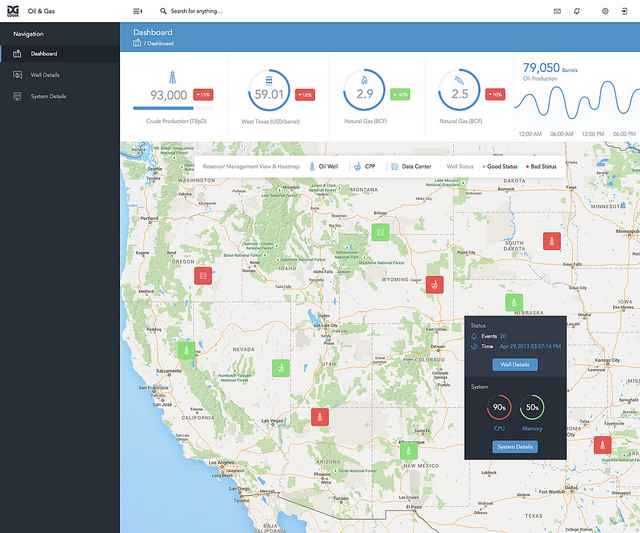640x533 pixels.
Task: Click the 50% Memory gauge
Action: pos(532,407)
